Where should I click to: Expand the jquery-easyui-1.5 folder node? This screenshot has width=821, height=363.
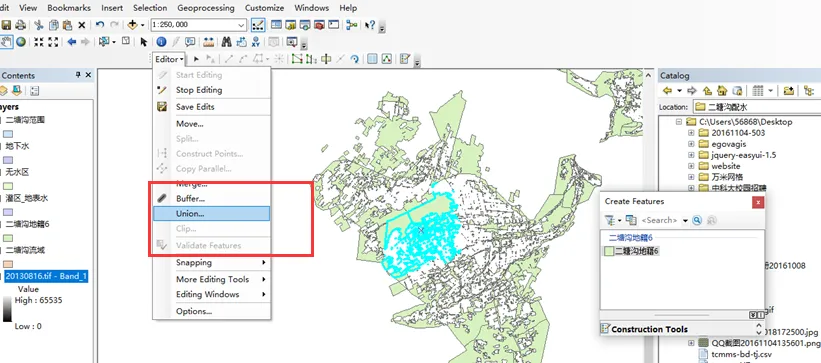(691, 155)
